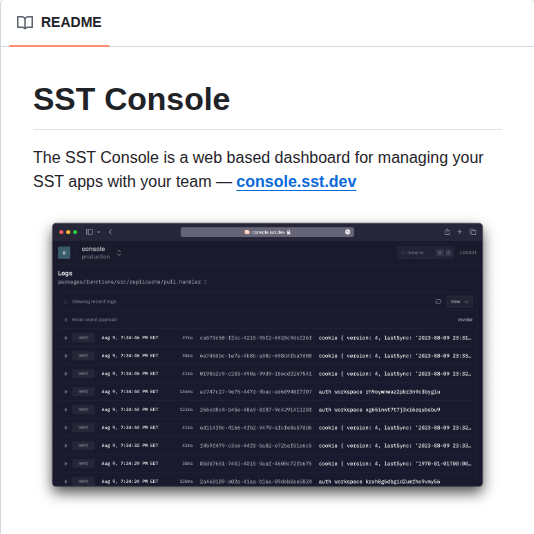Click the back arrow in screenshot's browser toolbar

(110, 232)
